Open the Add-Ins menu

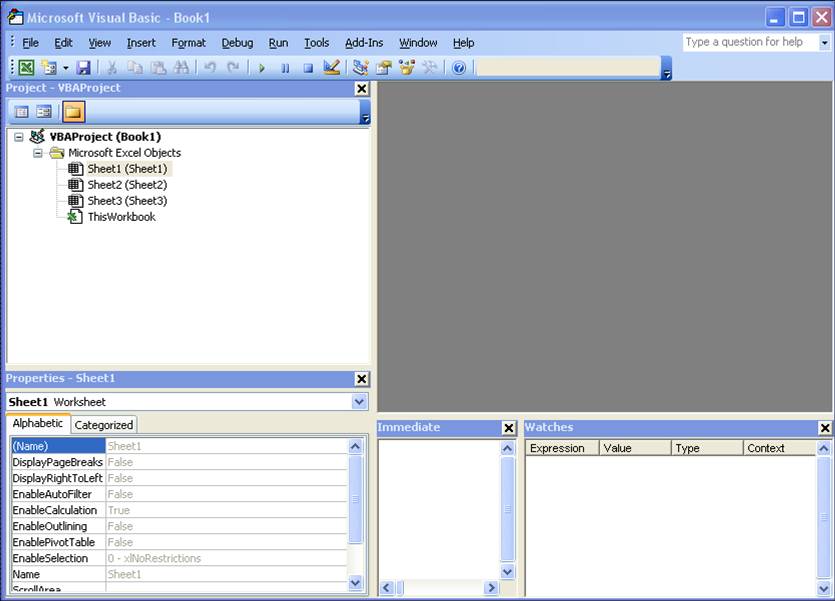tap(364, 43)
